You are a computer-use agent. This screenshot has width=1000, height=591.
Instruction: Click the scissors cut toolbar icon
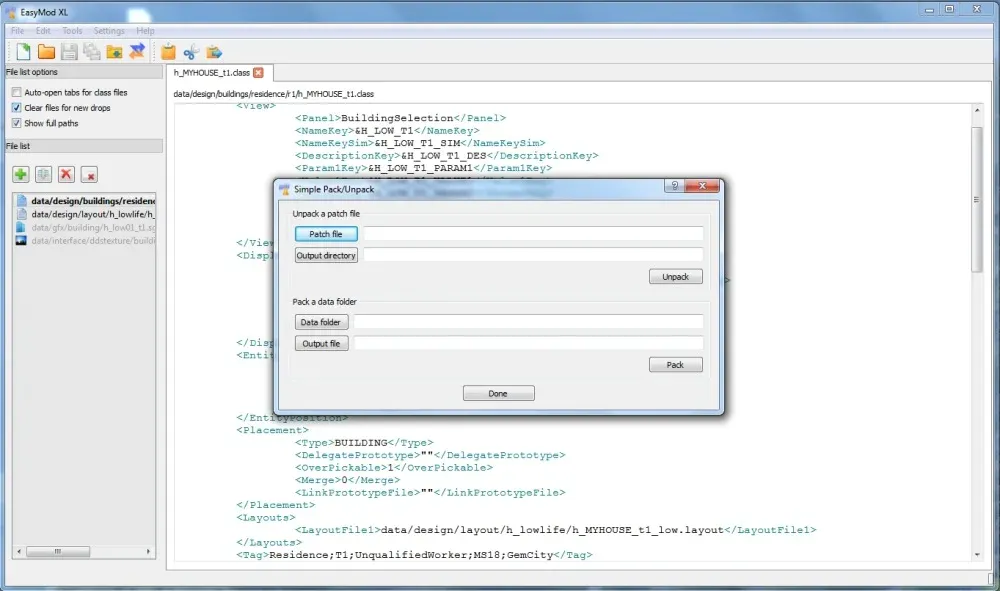191,52
